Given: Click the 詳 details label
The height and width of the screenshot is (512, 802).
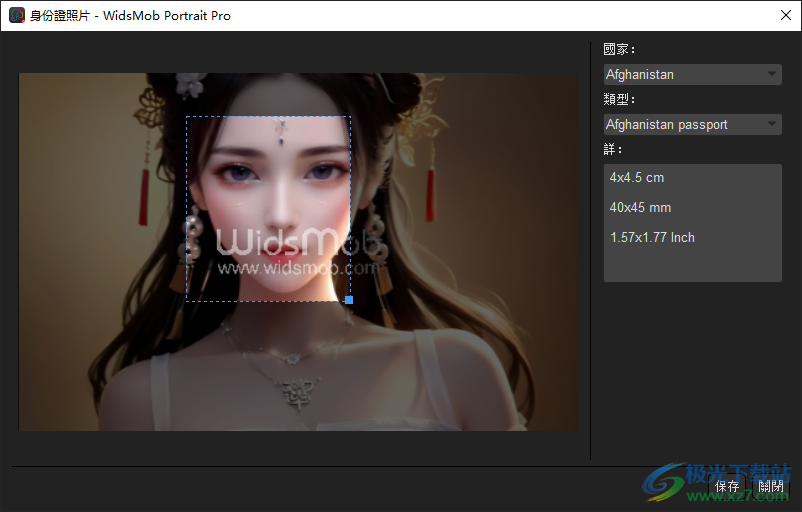Looking at the screenshot, I should [x=612, y=149].
